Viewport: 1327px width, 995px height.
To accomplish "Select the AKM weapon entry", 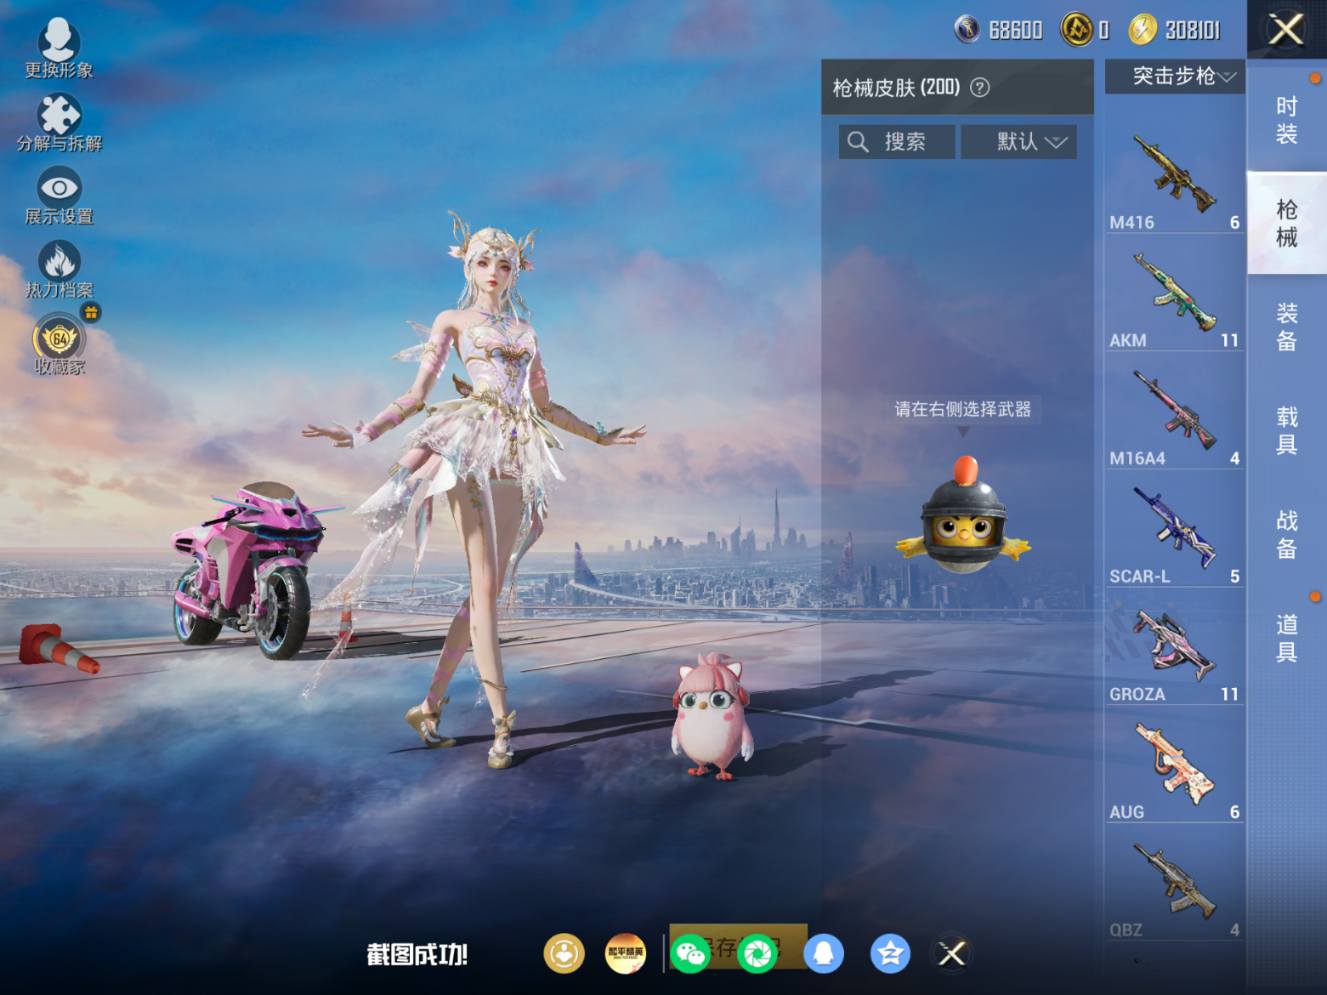I will (1174, 295).
